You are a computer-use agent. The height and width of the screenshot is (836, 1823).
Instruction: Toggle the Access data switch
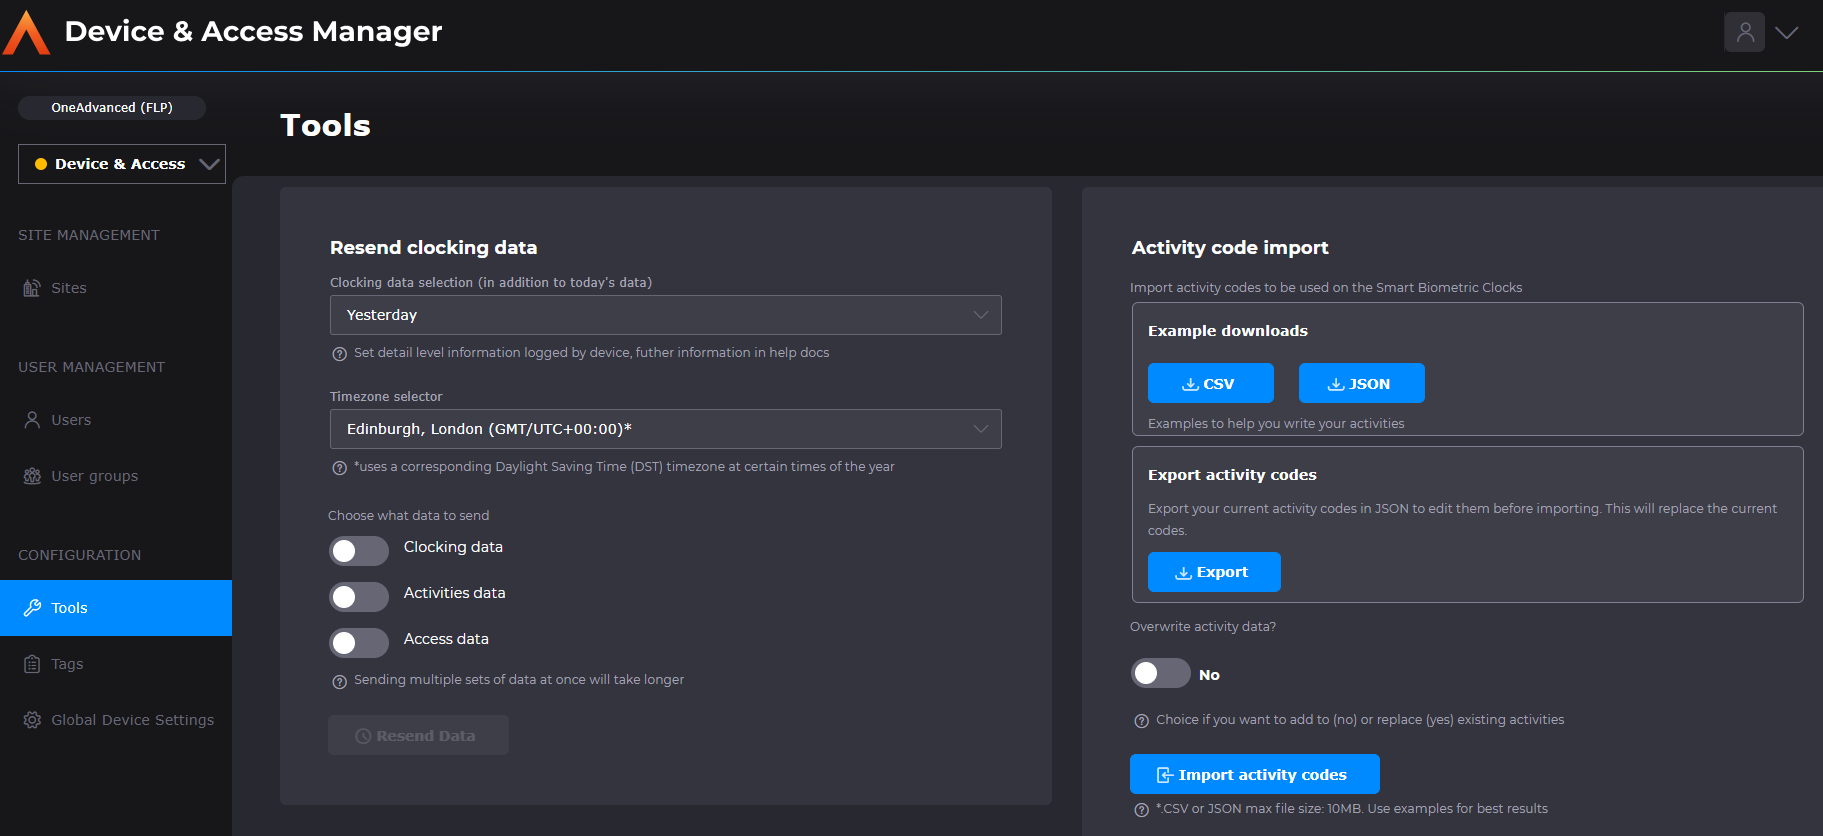(x=359, y=643)
